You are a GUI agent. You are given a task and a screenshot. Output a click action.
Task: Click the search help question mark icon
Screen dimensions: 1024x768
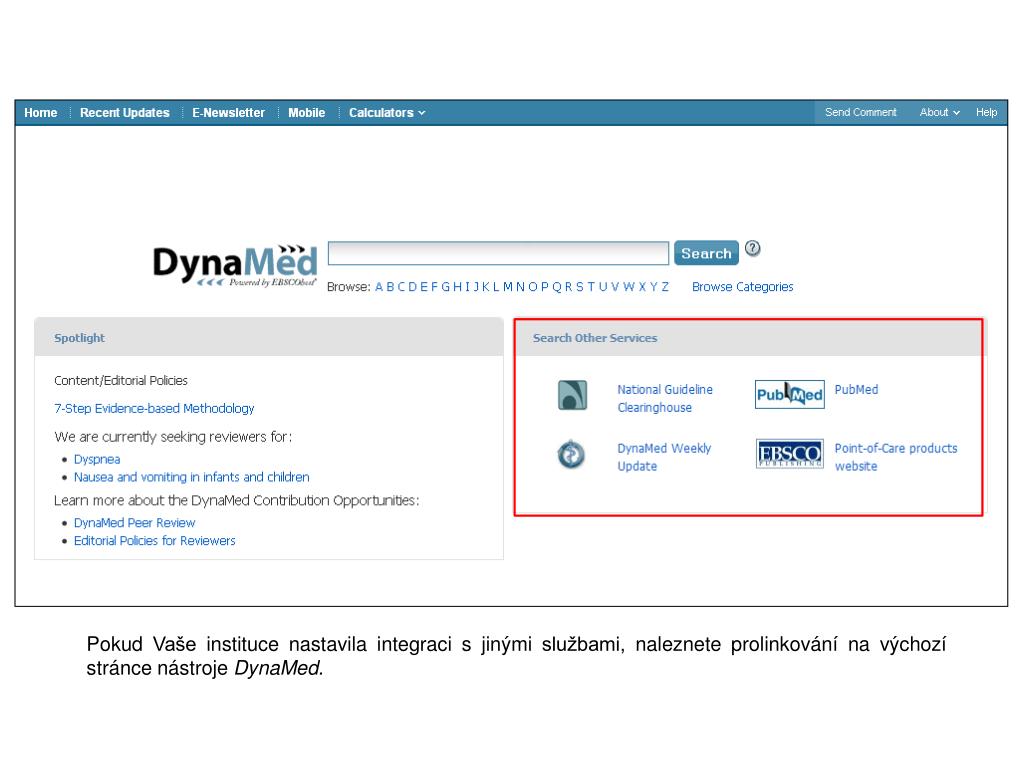pos(752,249)
